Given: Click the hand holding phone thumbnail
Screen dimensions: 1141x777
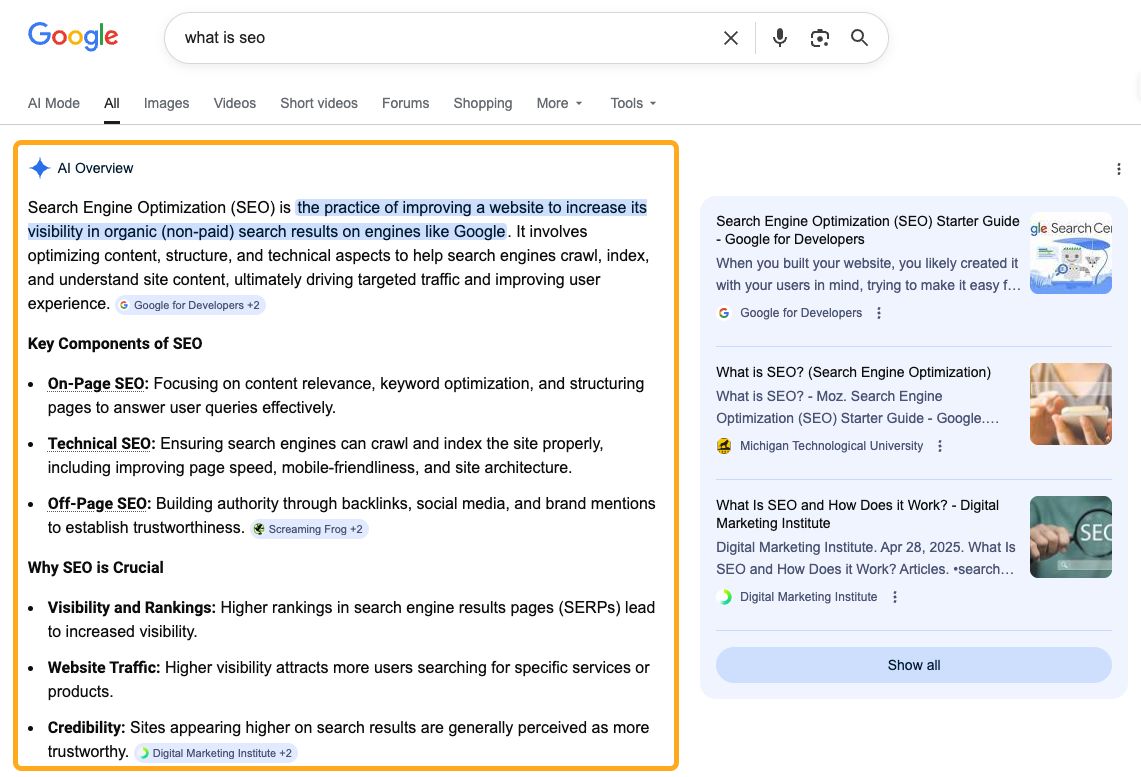Looking at the screenshot, I should [1070, 404].
